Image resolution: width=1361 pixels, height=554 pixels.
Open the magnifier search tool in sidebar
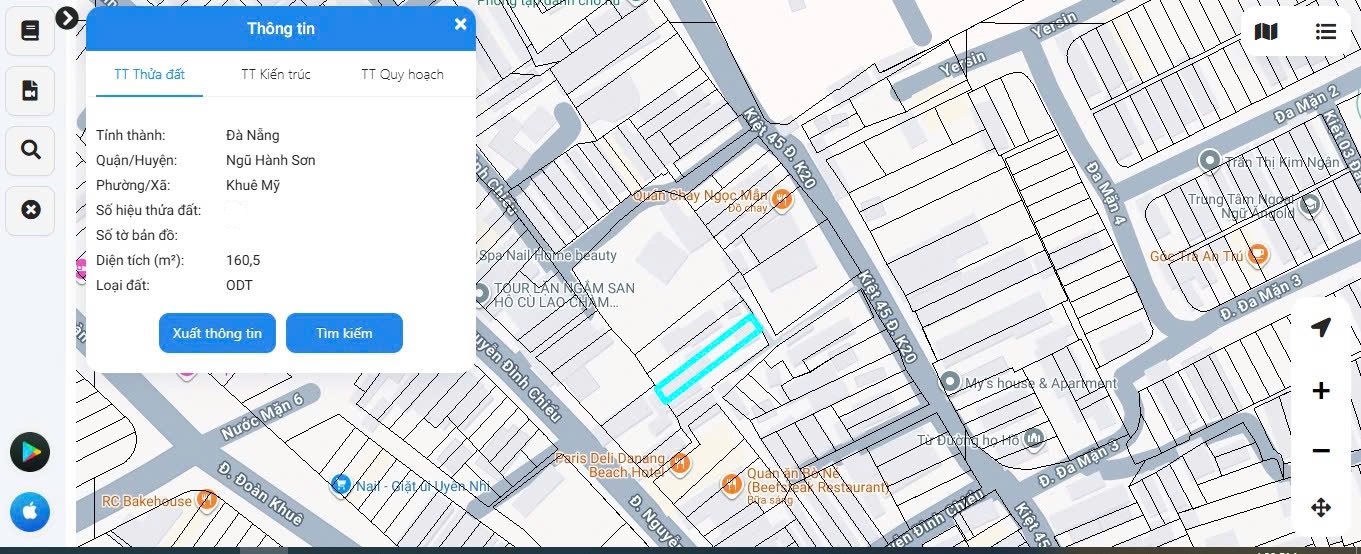30,150
